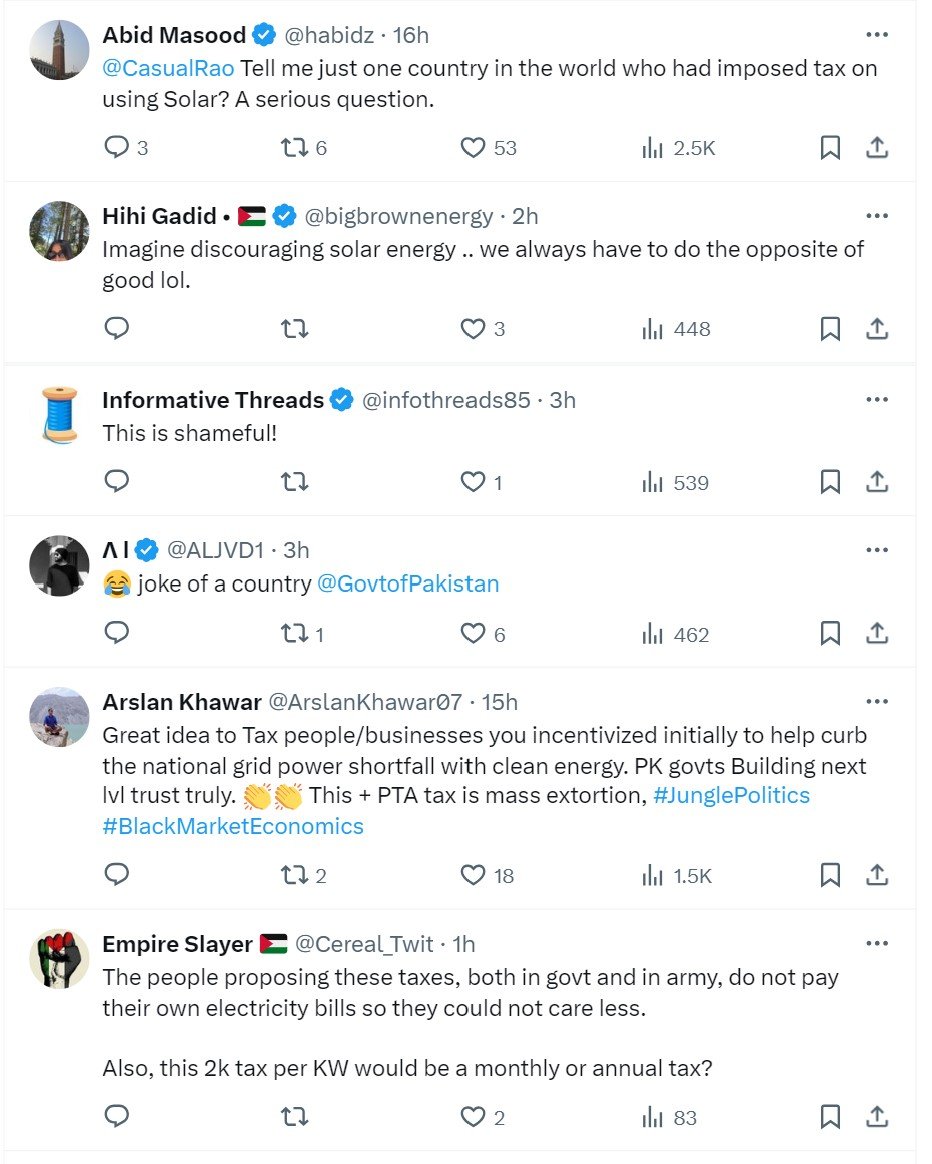
Task: Retweet Abid Masood's solar tax question
Action: [x=293, y=148]
